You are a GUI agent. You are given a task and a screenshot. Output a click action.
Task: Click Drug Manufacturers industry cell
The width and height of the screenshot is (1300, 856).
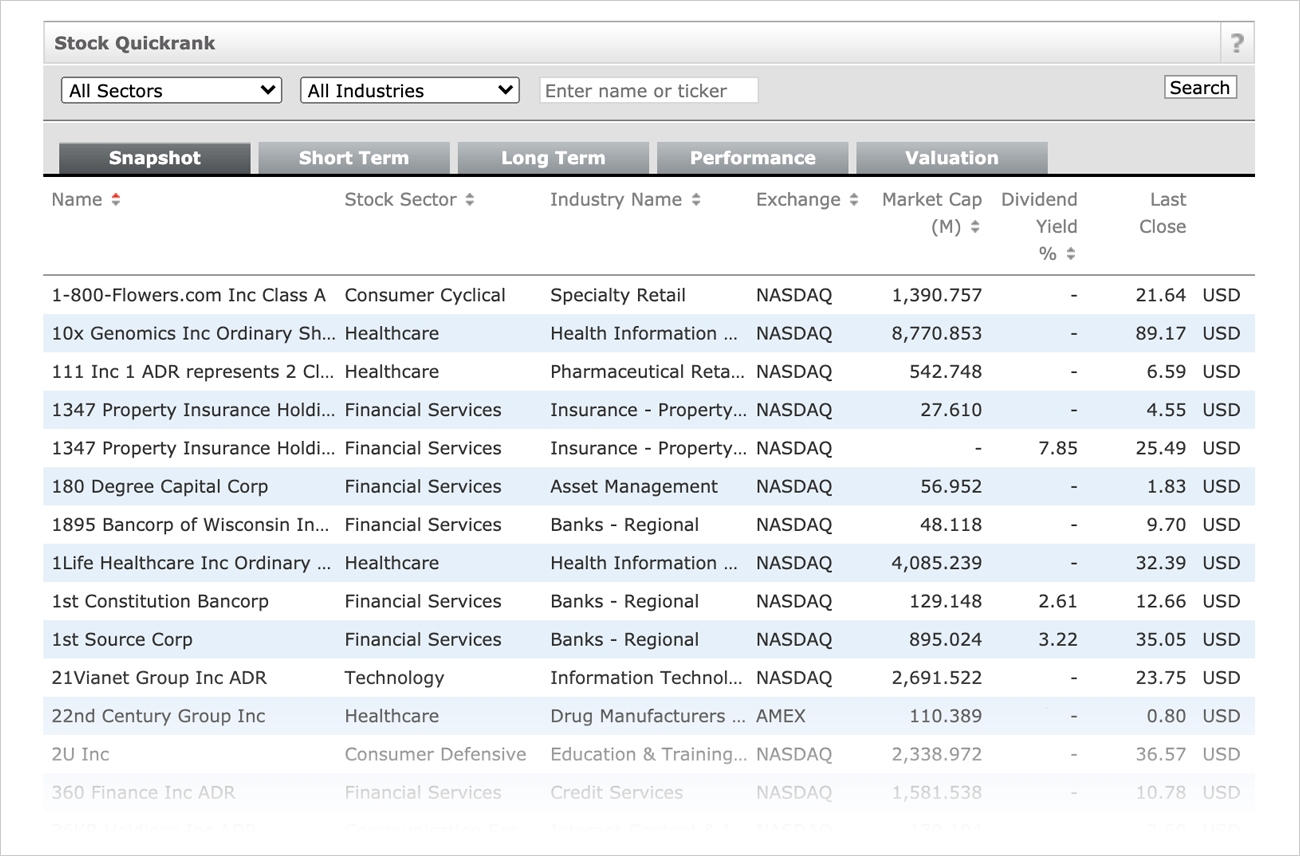[648, 716]
